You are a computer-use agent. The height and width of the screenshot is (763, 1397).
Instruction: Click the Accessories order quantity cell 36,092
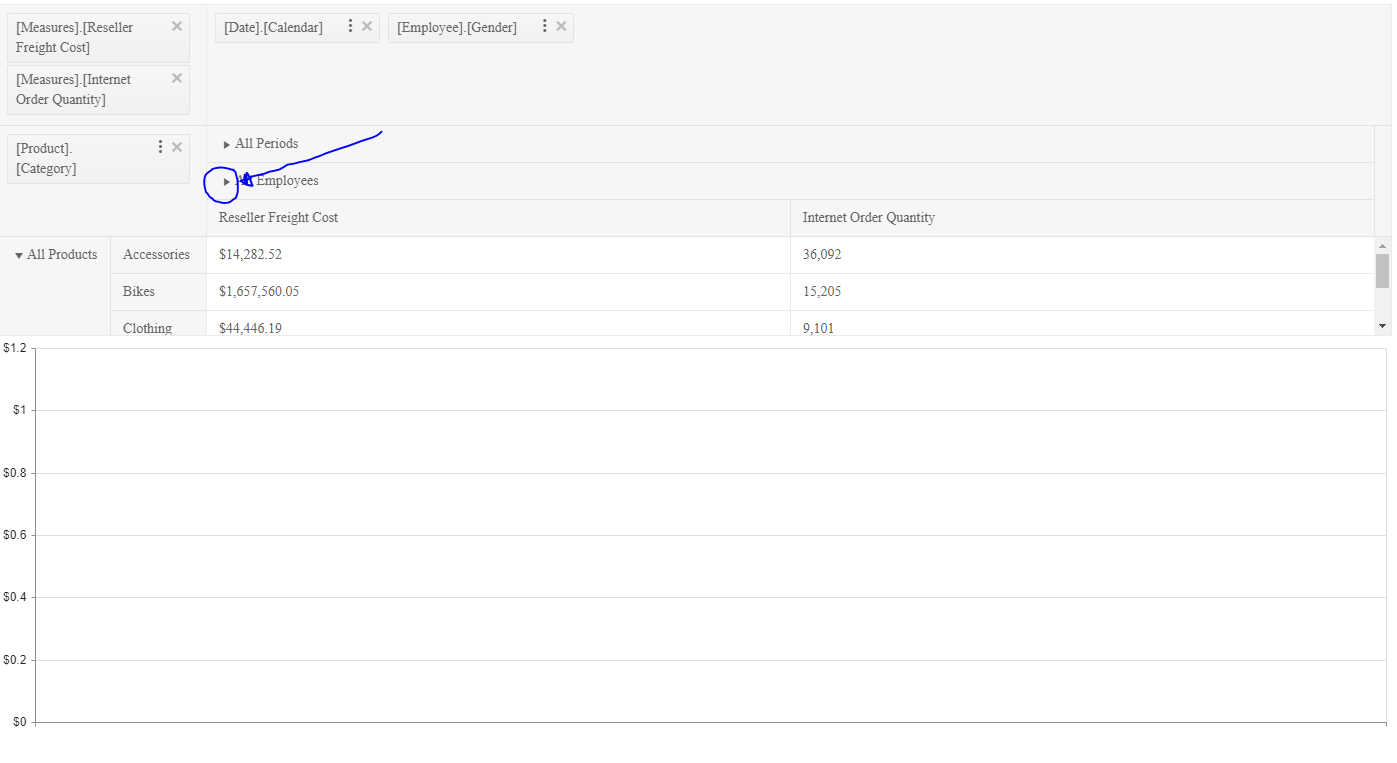point(822,255)
